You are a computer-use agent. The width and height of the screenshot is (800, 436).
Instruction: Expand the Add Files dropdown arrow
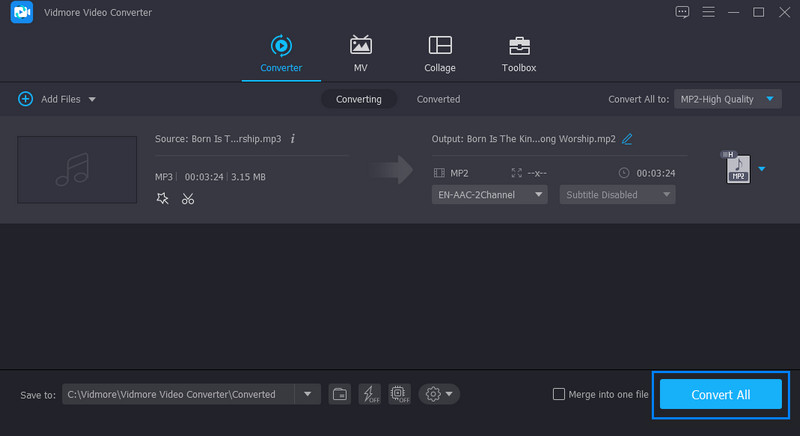92,99
